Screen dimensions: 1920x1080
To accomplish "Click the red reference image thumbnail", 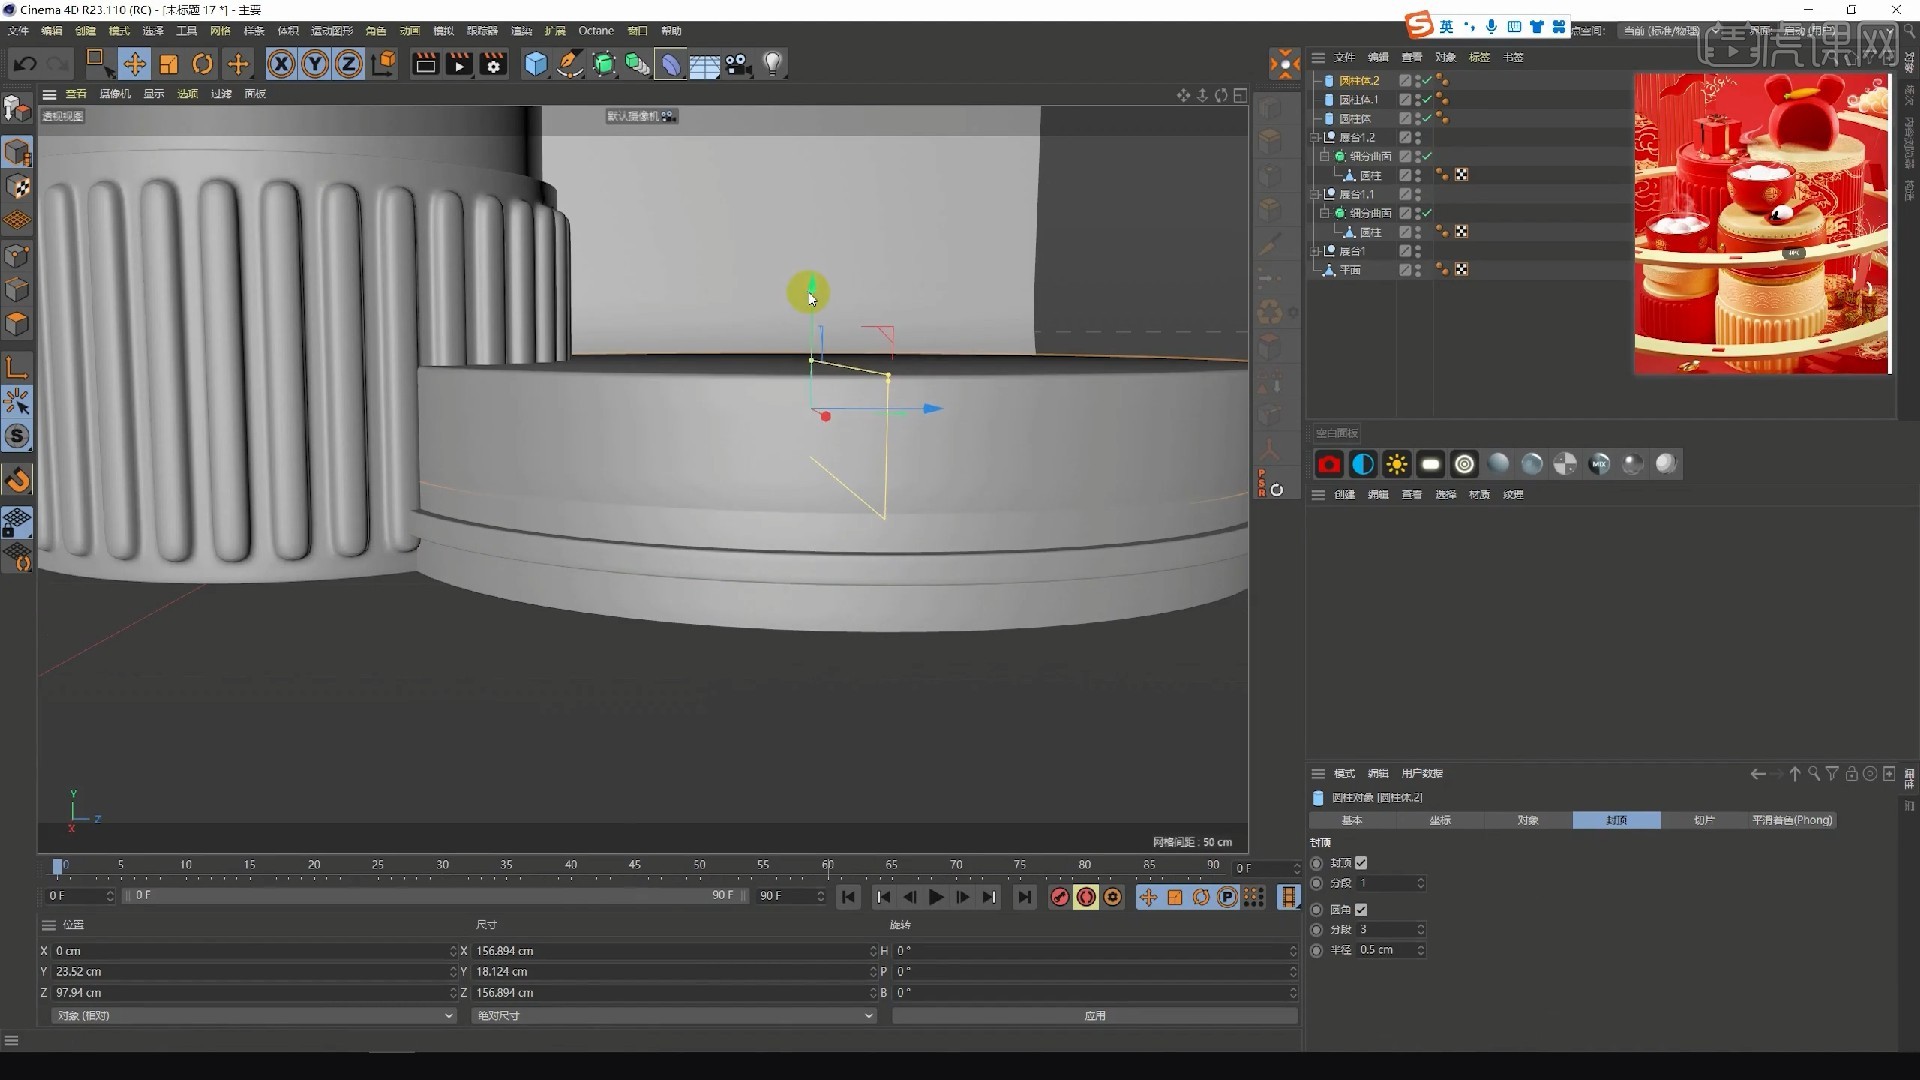I will (x=1762, y=224).
